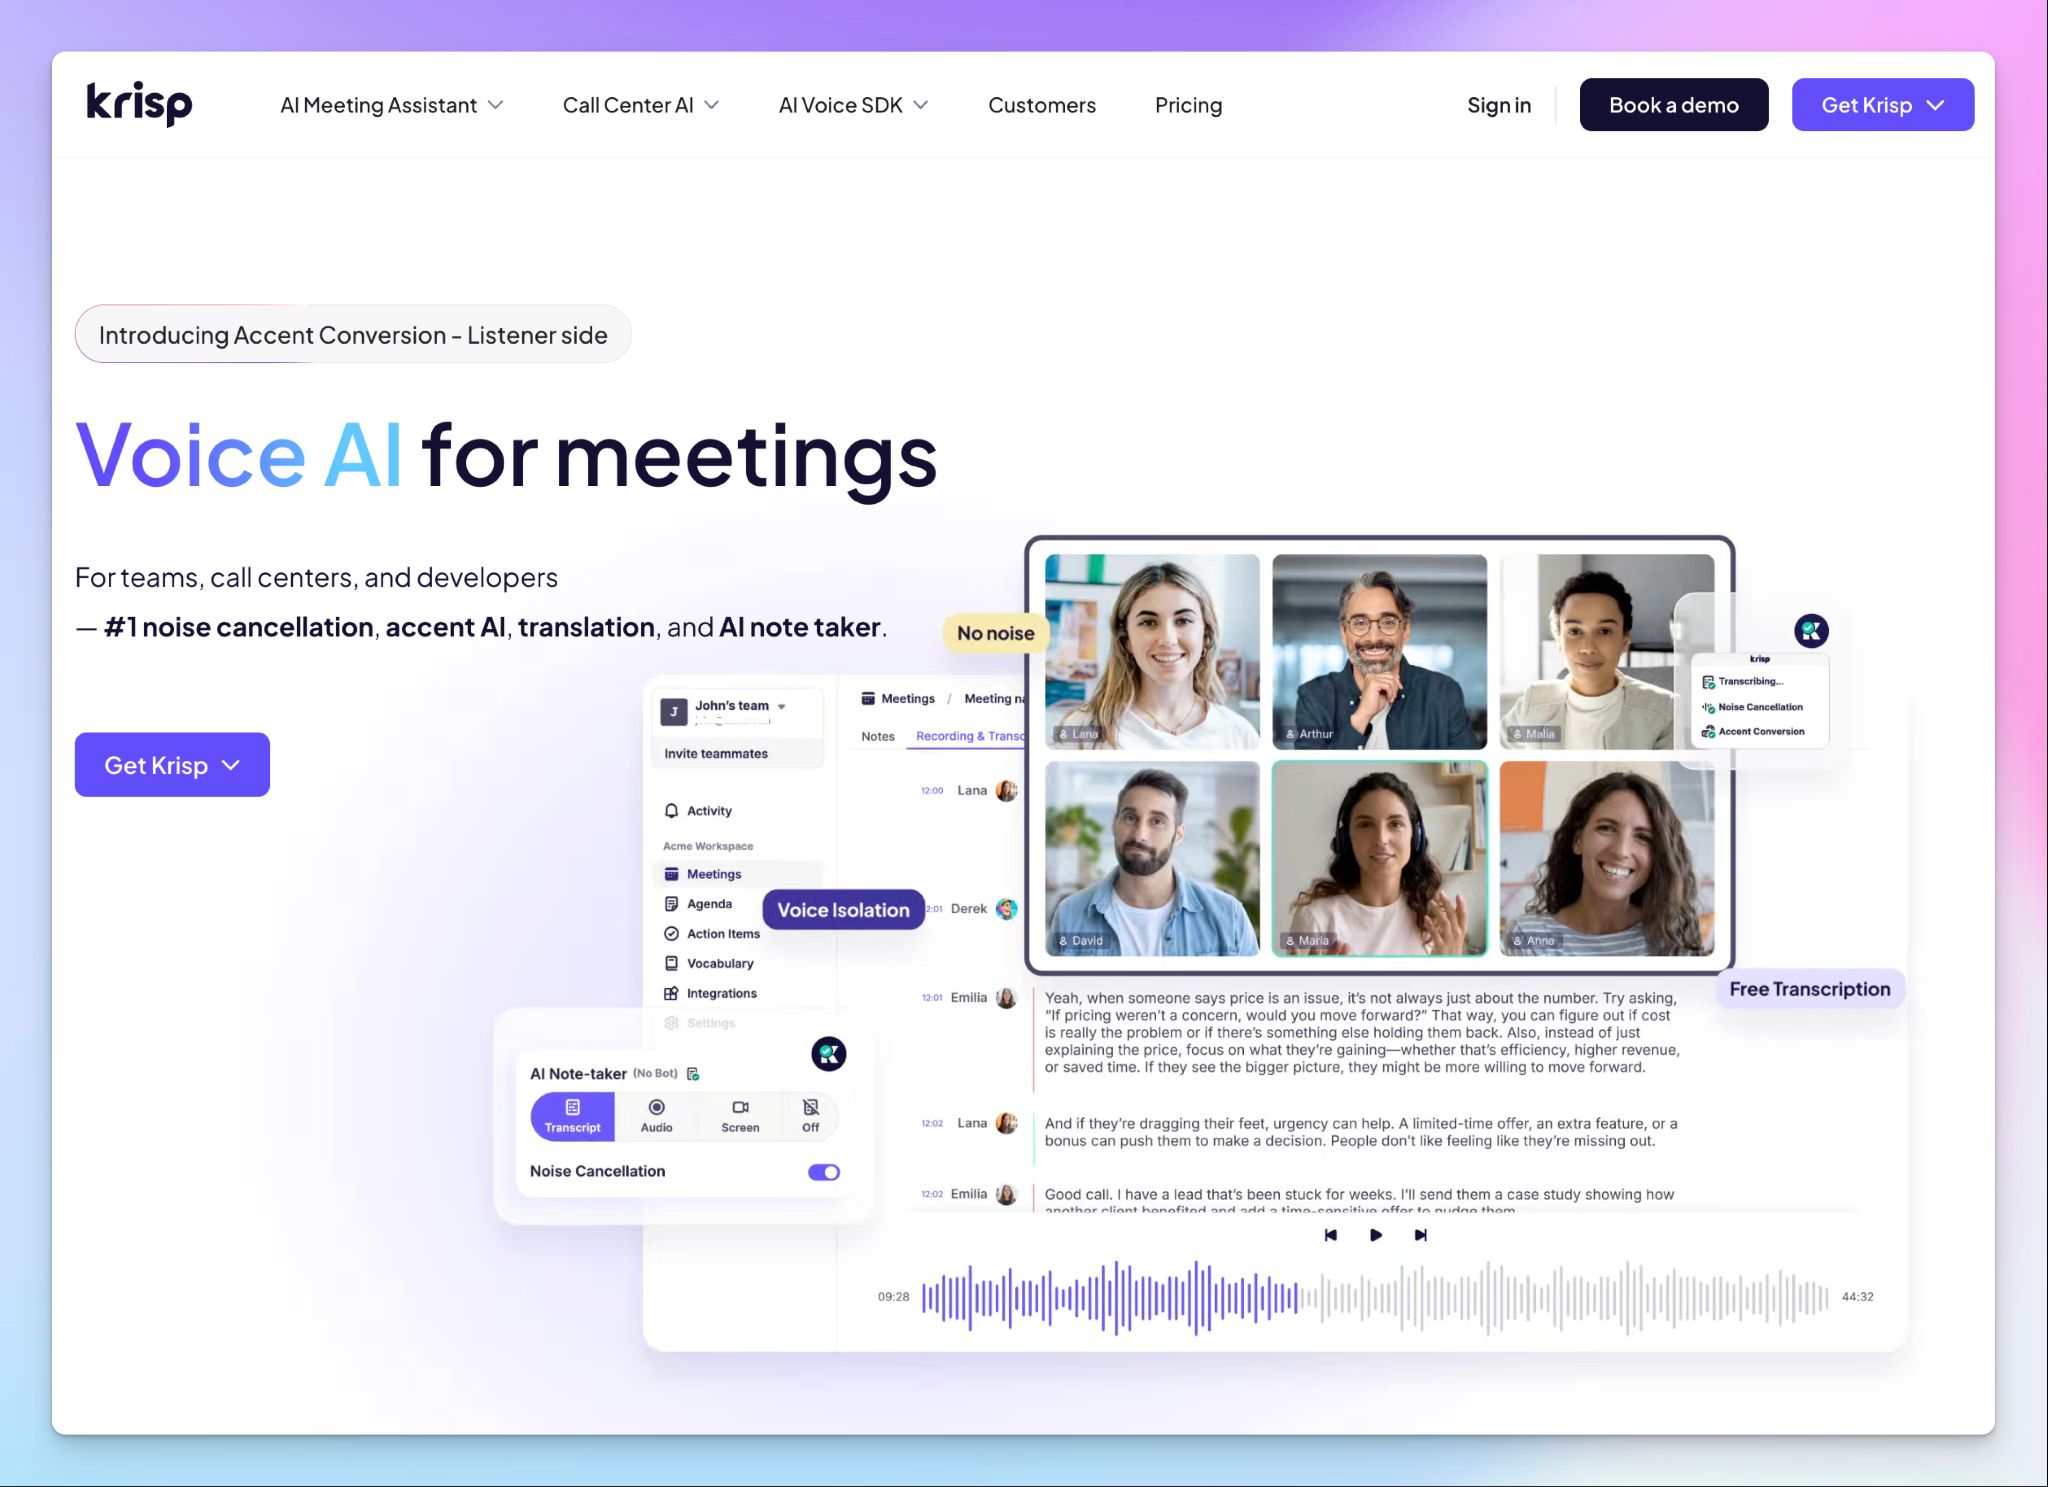
Task: Seek within the gray unplayed waveform
Action: [x=1565, y=1298]
